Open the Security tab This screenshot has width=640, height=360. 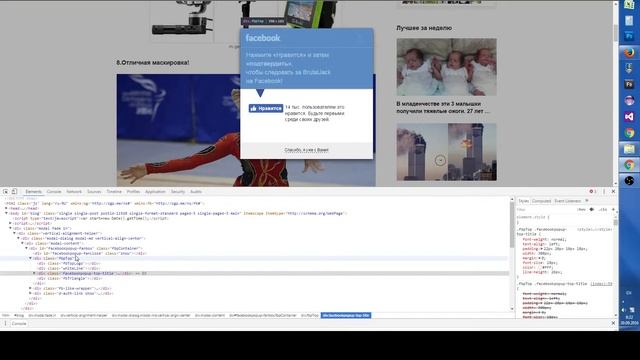click(x=178, y=191)
